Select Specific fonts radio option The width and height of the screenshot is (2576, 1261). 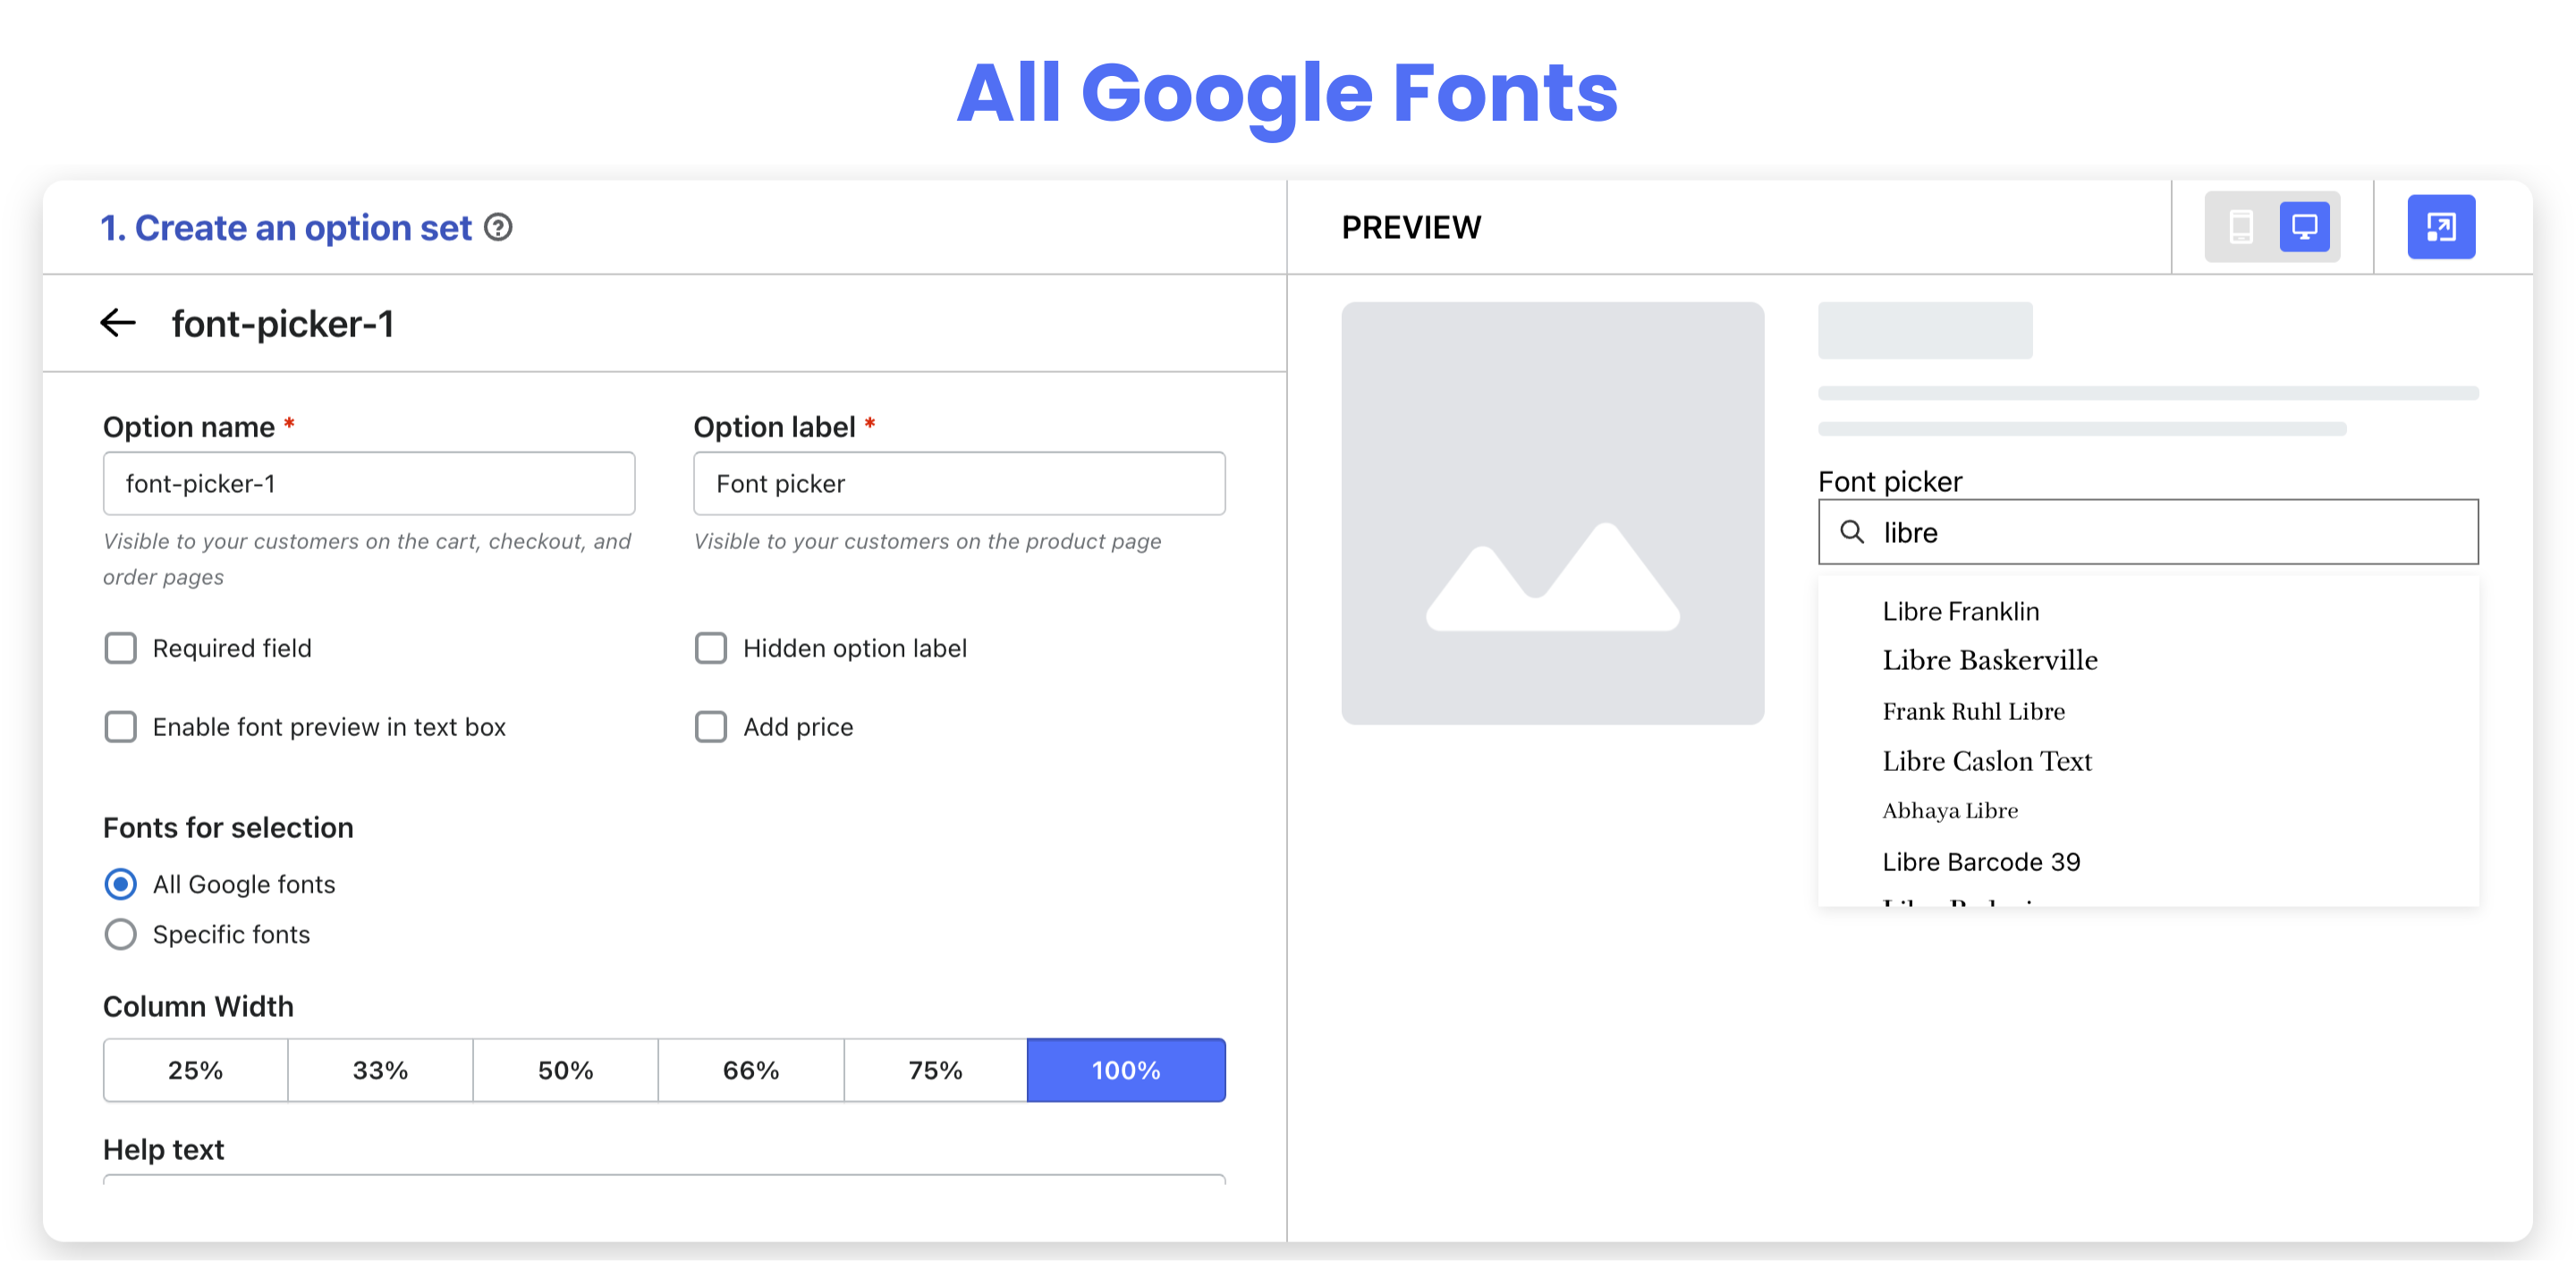121,934
